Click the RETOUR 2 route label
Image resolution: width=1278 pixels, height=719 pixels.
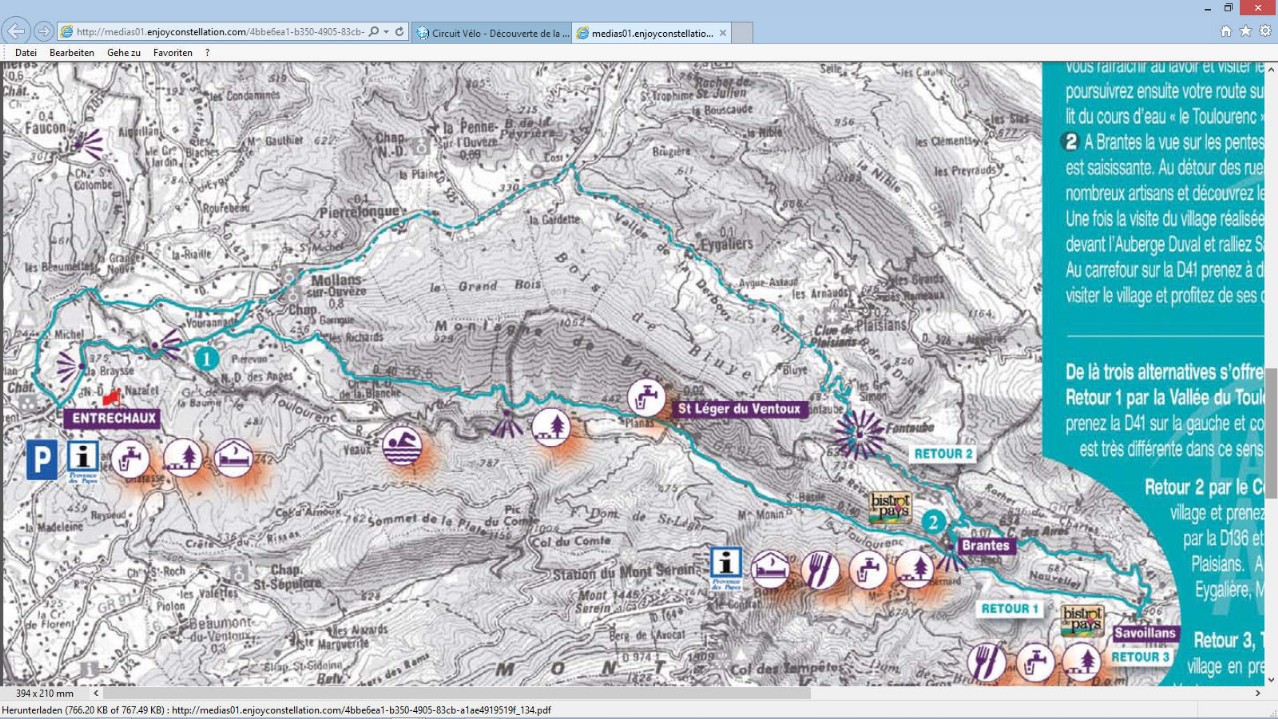942,454
